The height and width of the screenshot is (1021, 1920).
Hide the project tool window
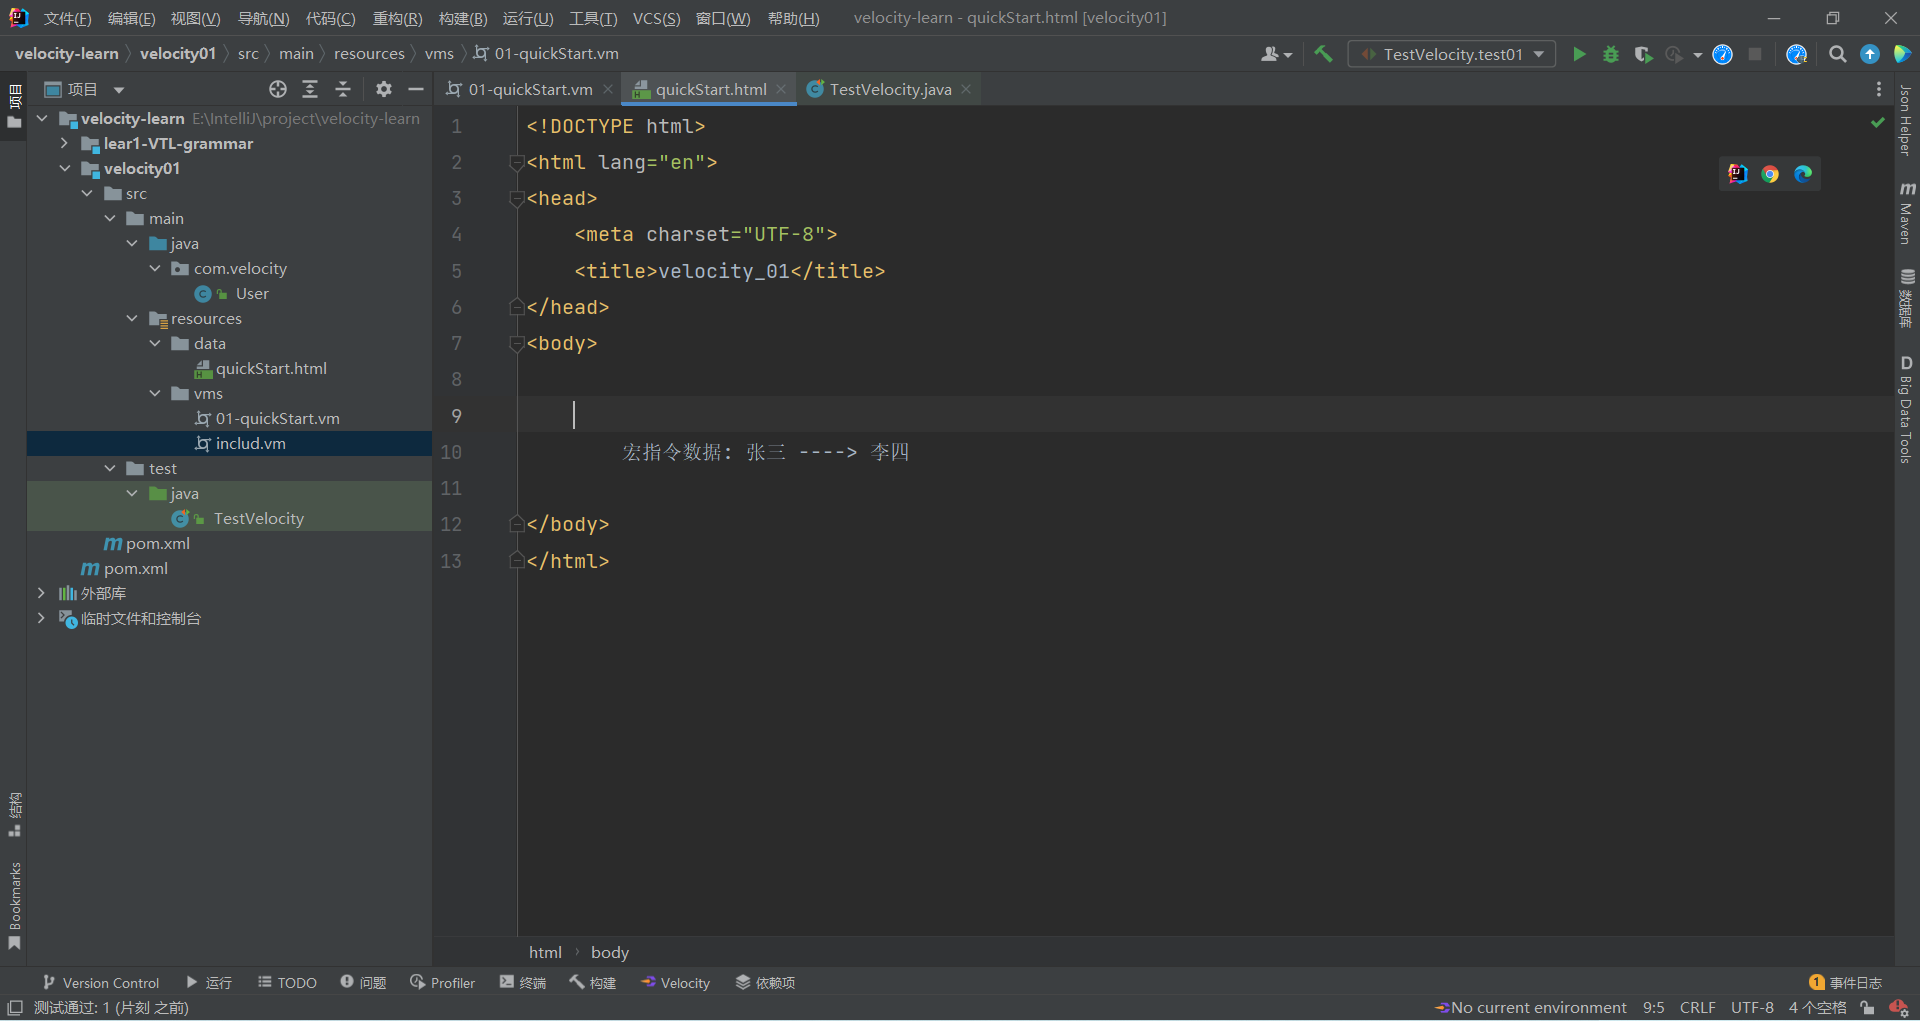click(416, 89)
